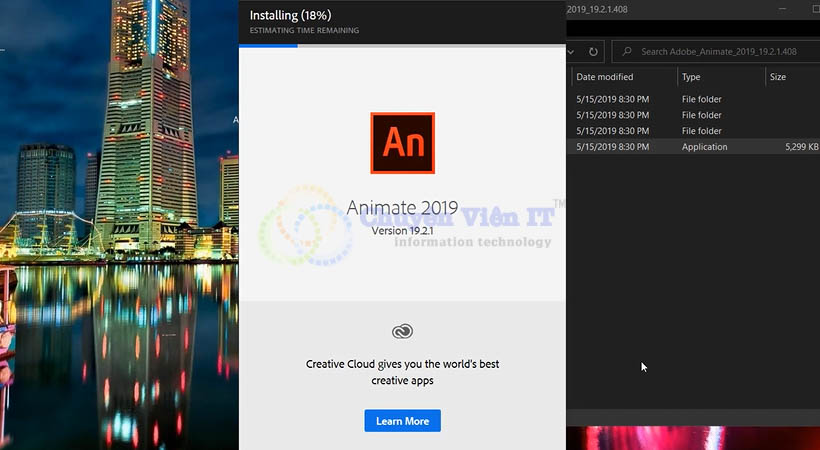820x450 pixels.
Task: Click the Explorer title 2019_19.2.1.408
Action: pos(597,9)
